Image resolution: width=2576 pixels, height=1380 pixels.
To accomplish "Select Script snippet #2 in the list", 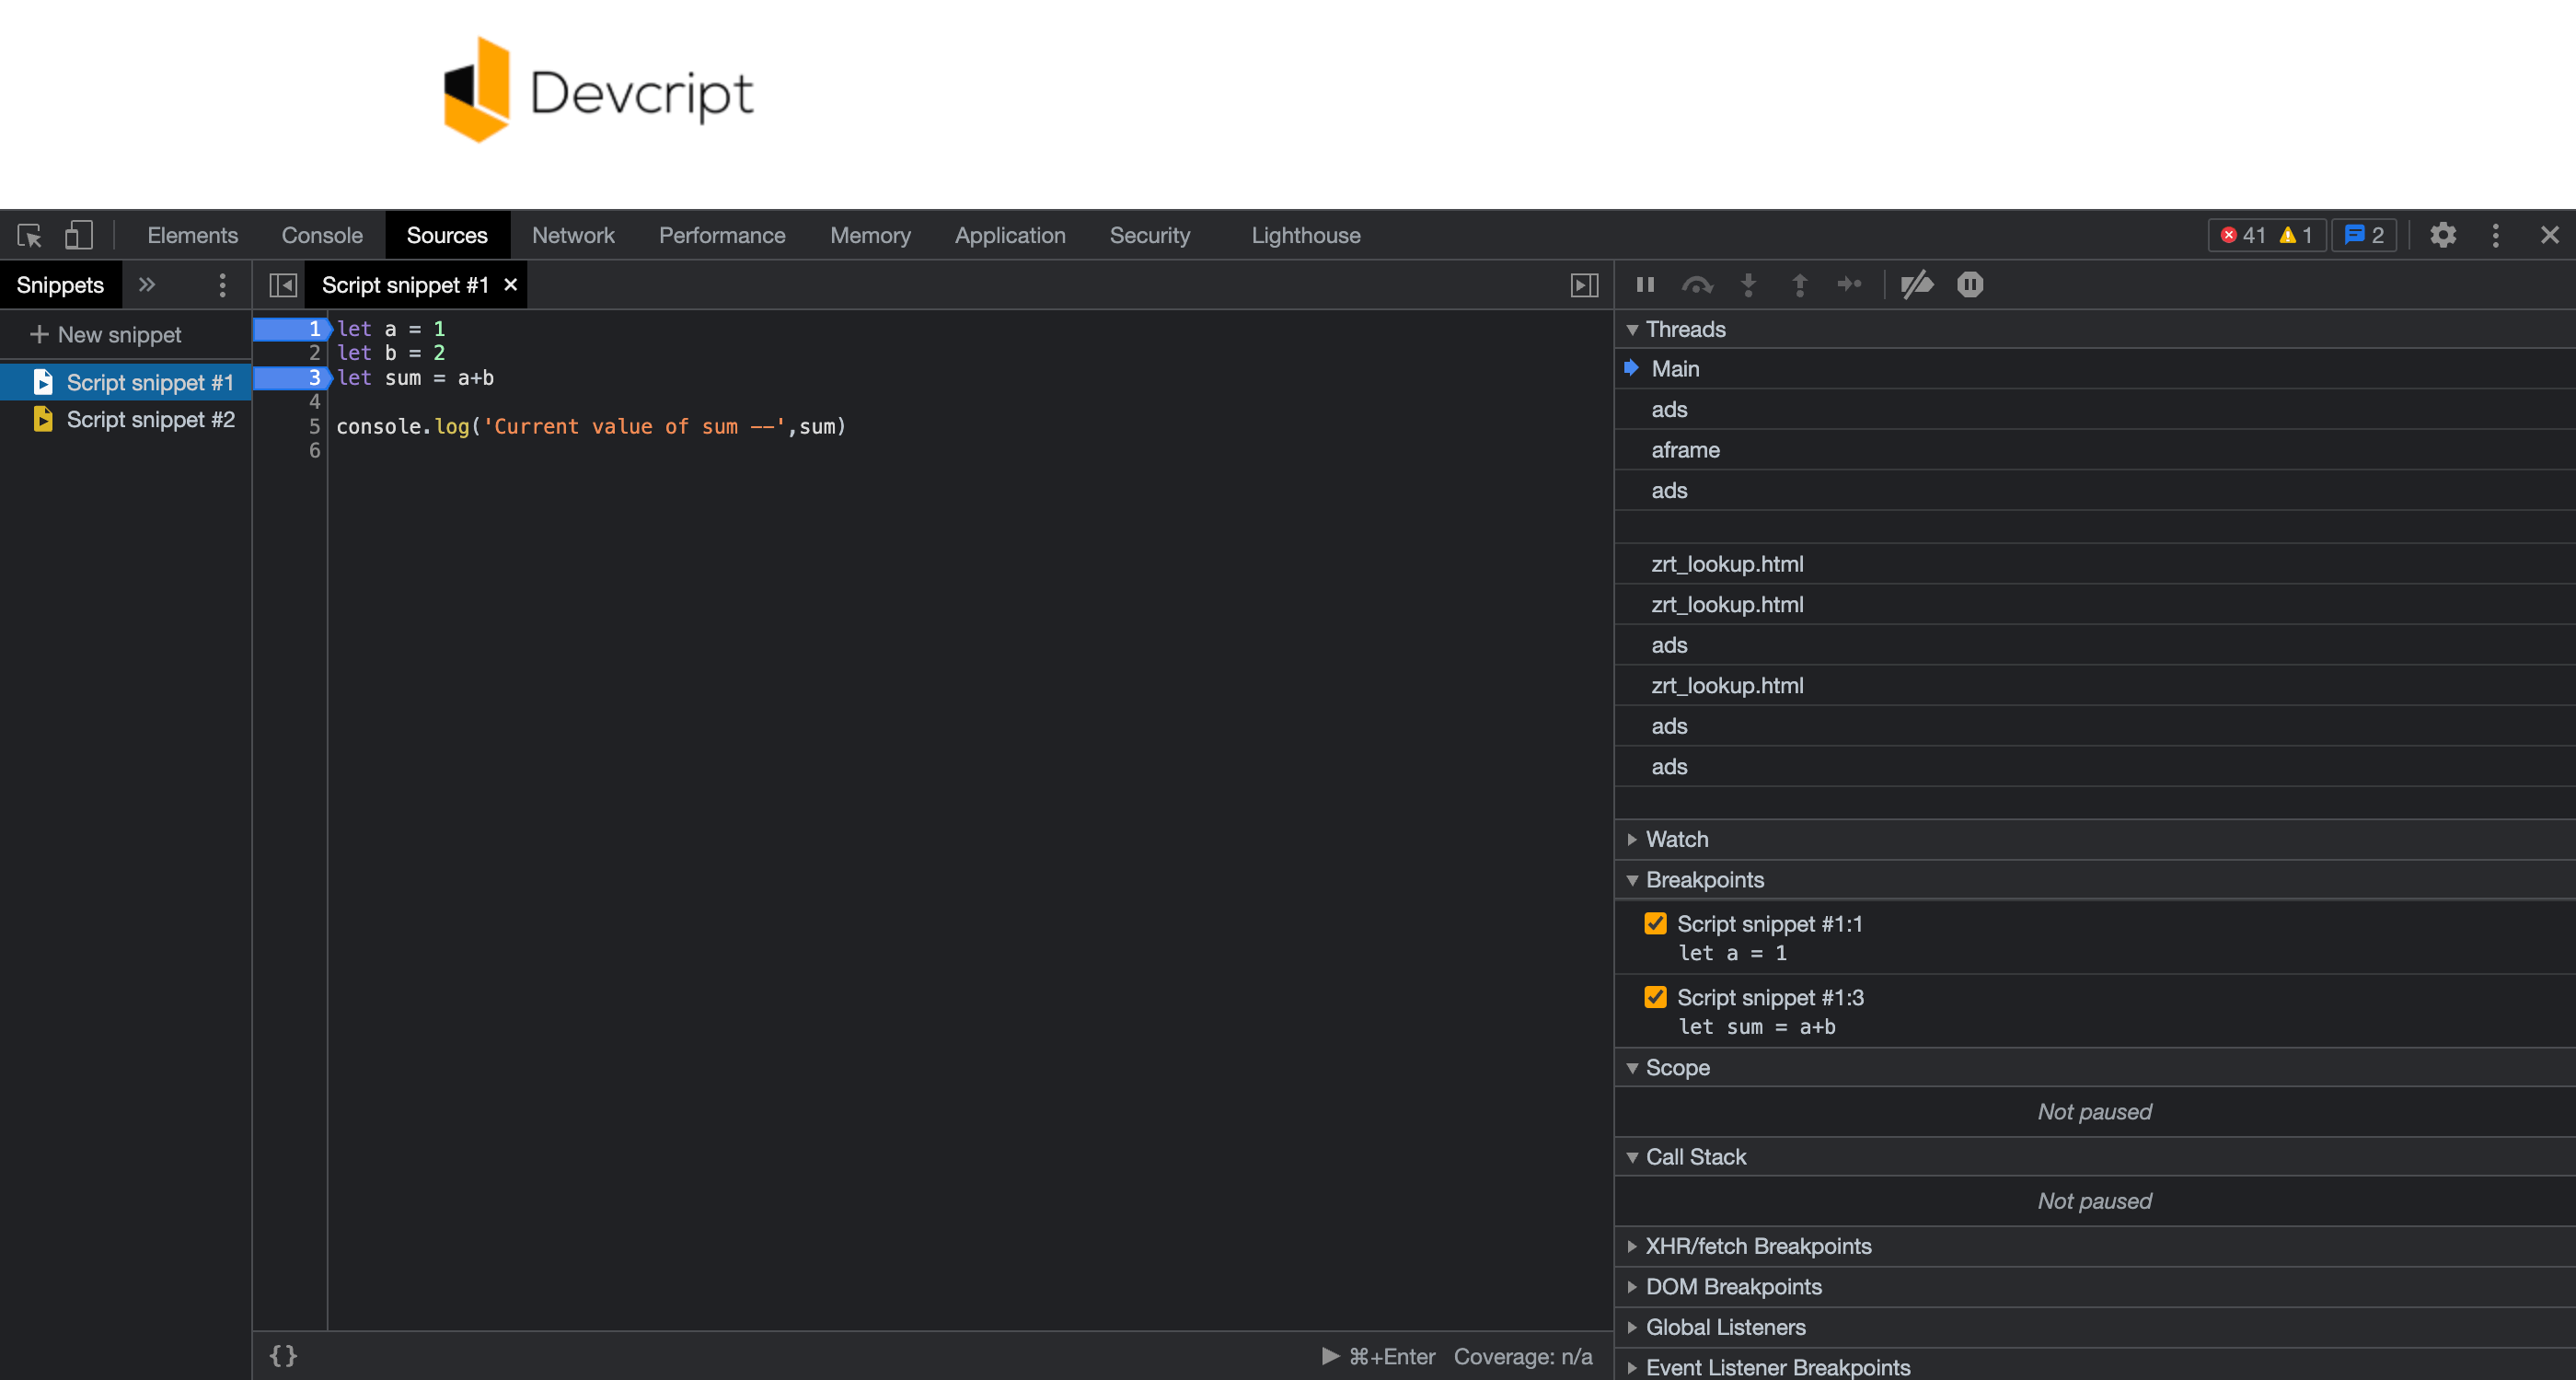I will [x=126, y=419].
